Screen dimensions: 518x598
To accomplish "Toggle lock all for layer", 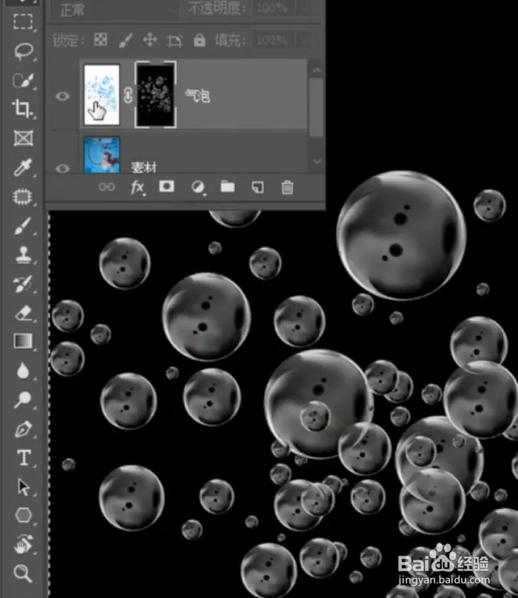I will [x=199, y=40].
